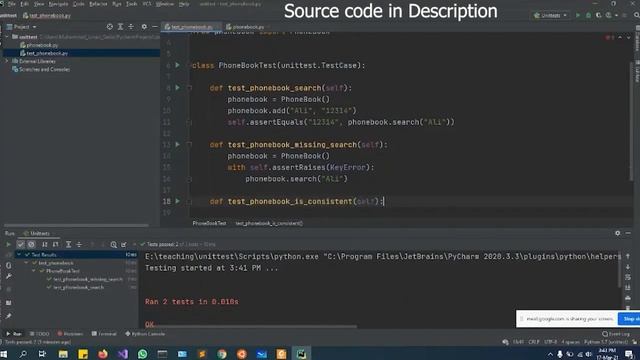Open Project panel gear options

coord(144,27)
